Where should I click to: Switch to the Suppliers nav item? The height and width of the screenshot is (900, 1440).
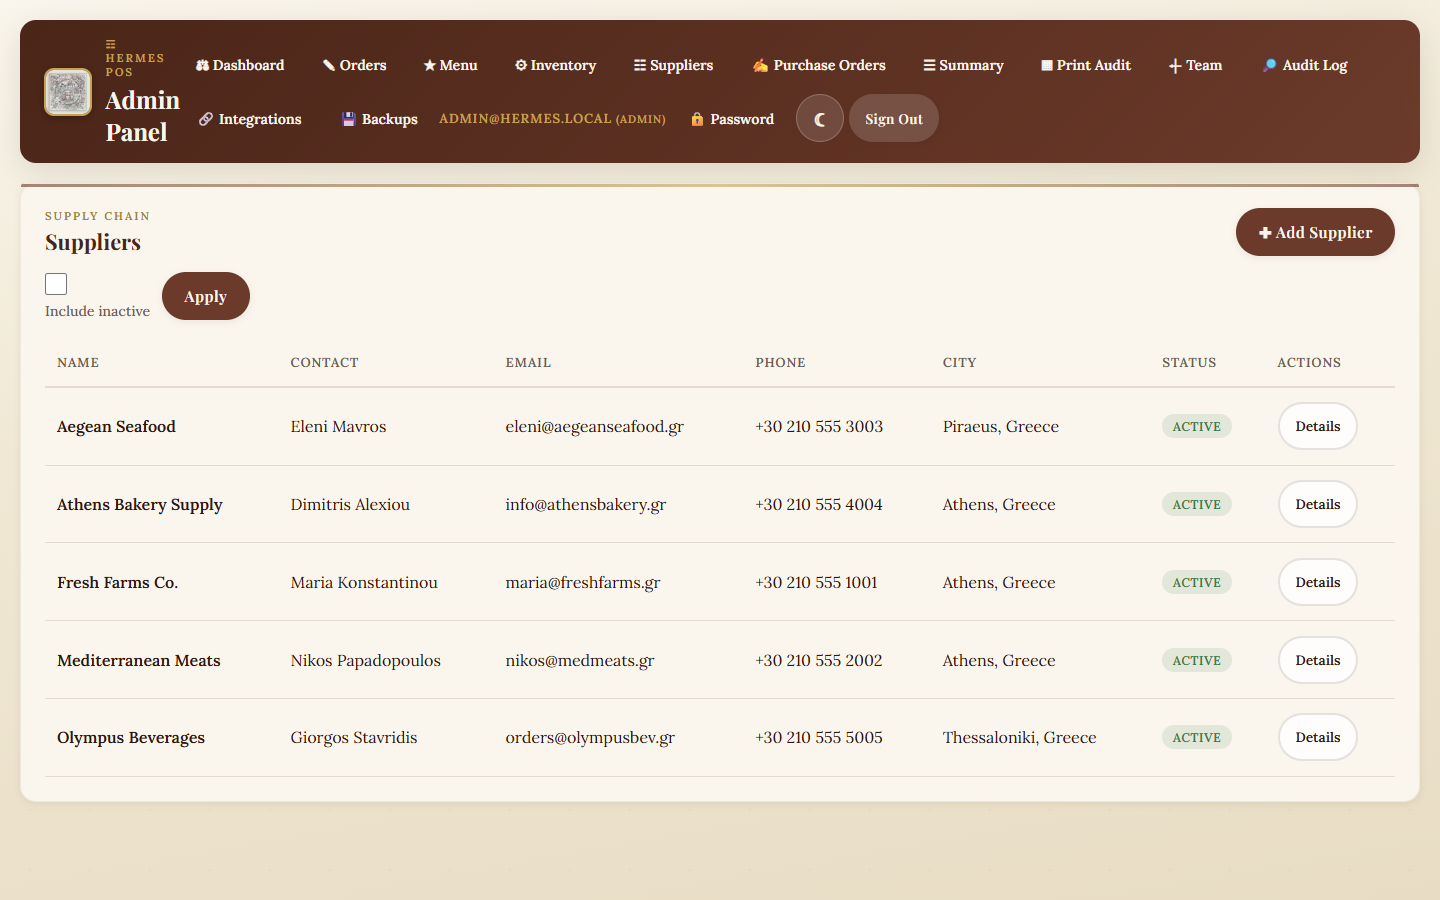pos(673,64)
